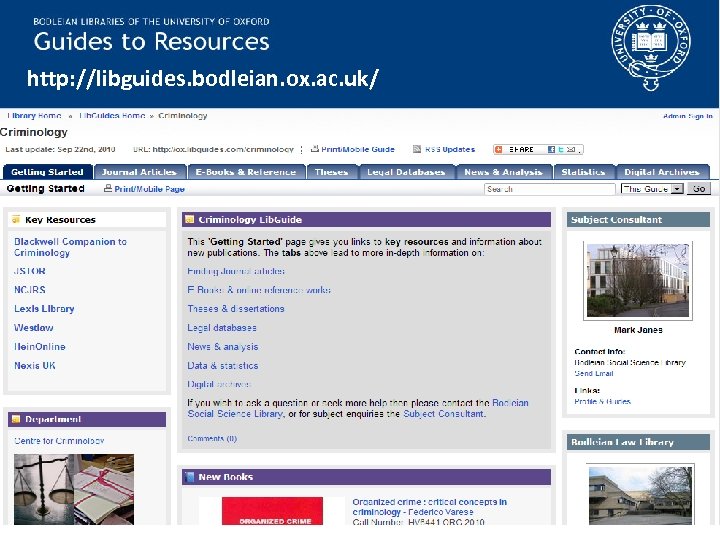Click the Admin Sign In link
The image size is (720, 540).
(687, 116)
